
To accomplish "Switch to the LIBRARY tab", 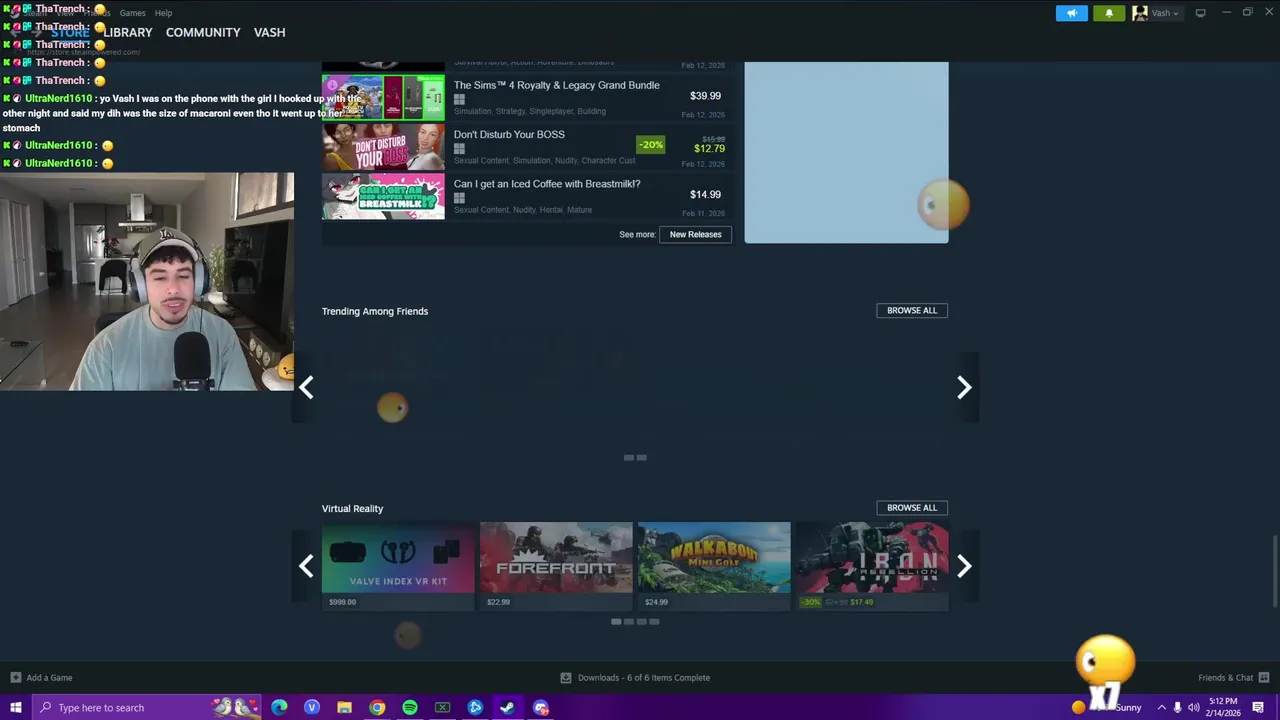I will [x=128, y=32].
